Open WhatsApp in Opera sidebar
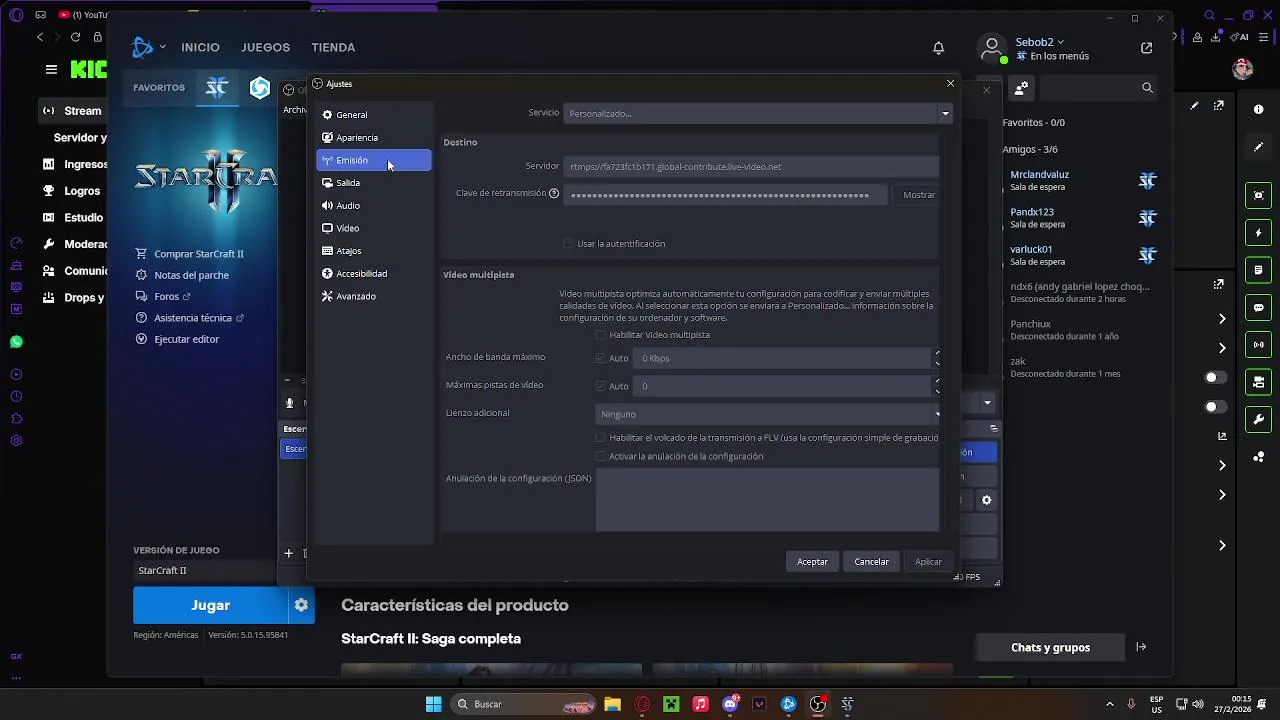The height and width of the screenshot is (720, 1280). pos(16,342)
